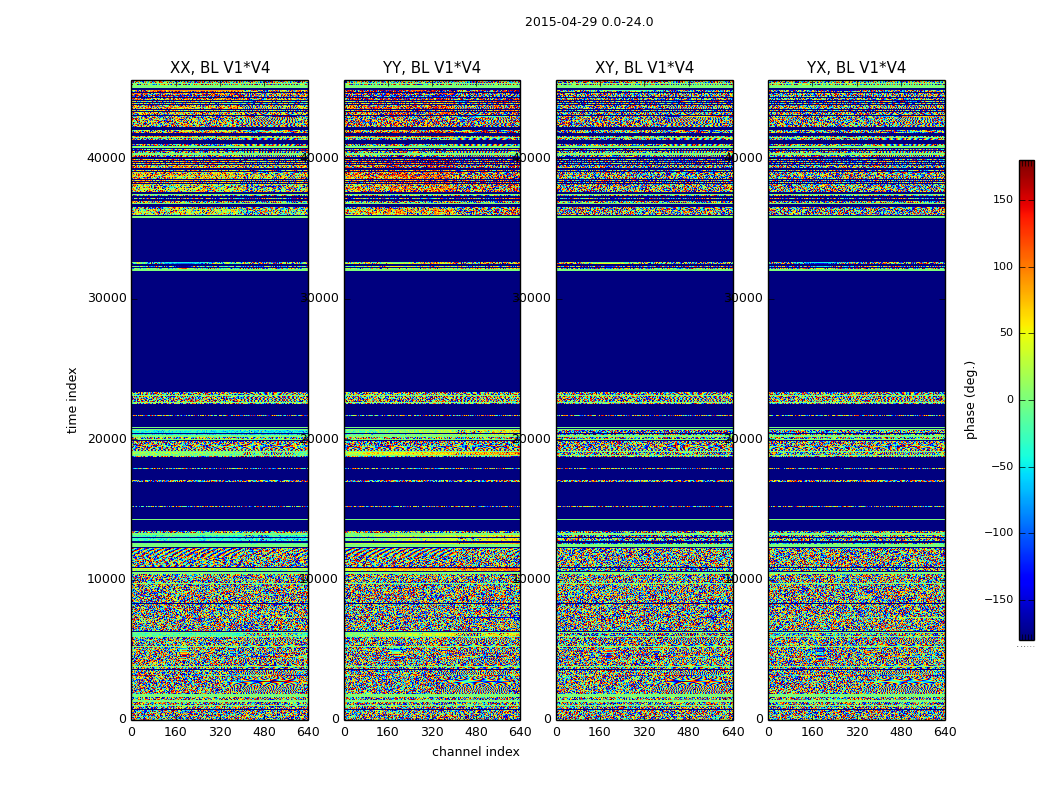Screen dimensions: 1050x800
Task: Click the "channel index" x-axis label
Action: (475, 752)
